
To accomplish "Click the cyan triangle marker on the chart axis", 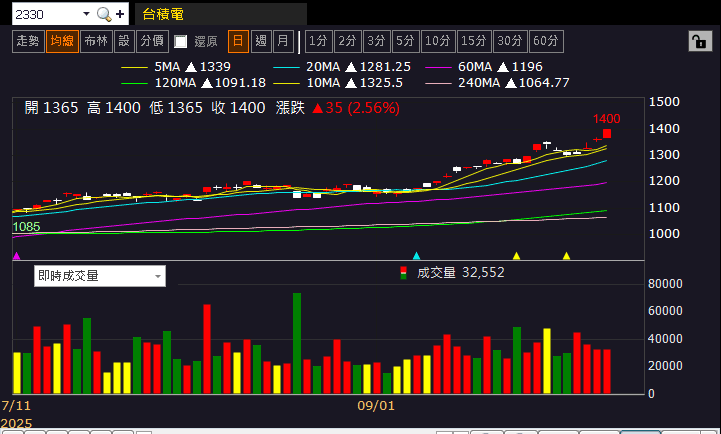I will point(417,256).
